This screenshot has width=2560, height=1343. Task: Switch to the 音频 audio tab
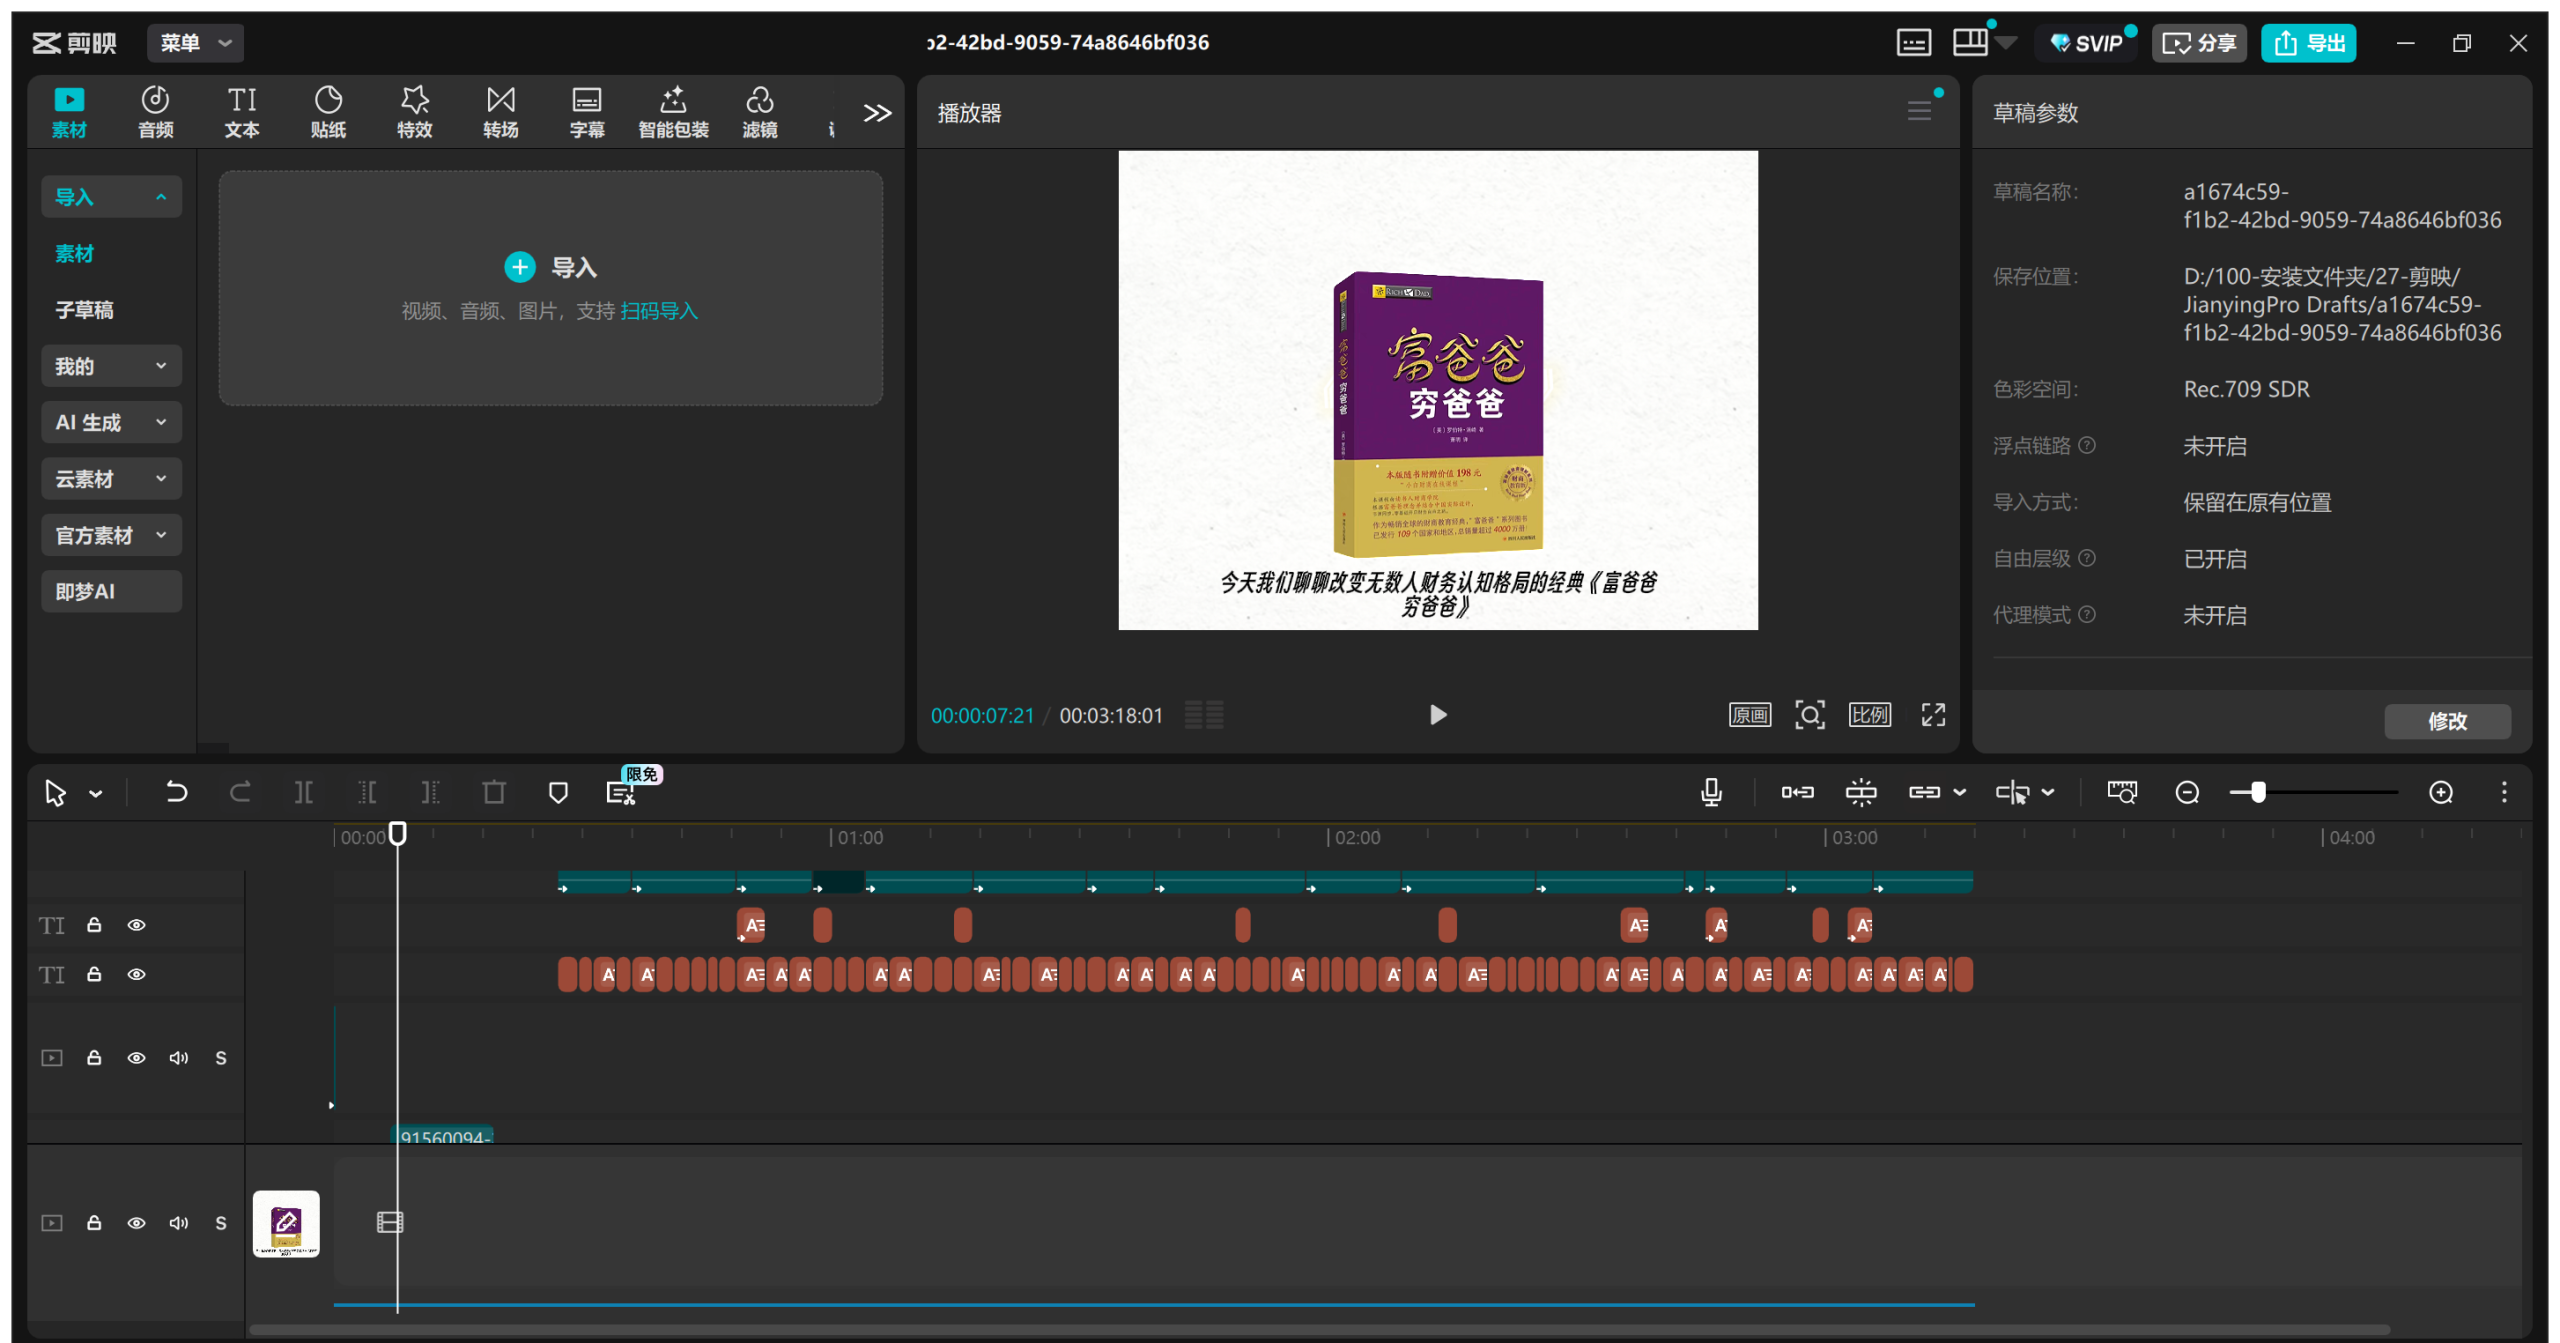coord(155,111)
